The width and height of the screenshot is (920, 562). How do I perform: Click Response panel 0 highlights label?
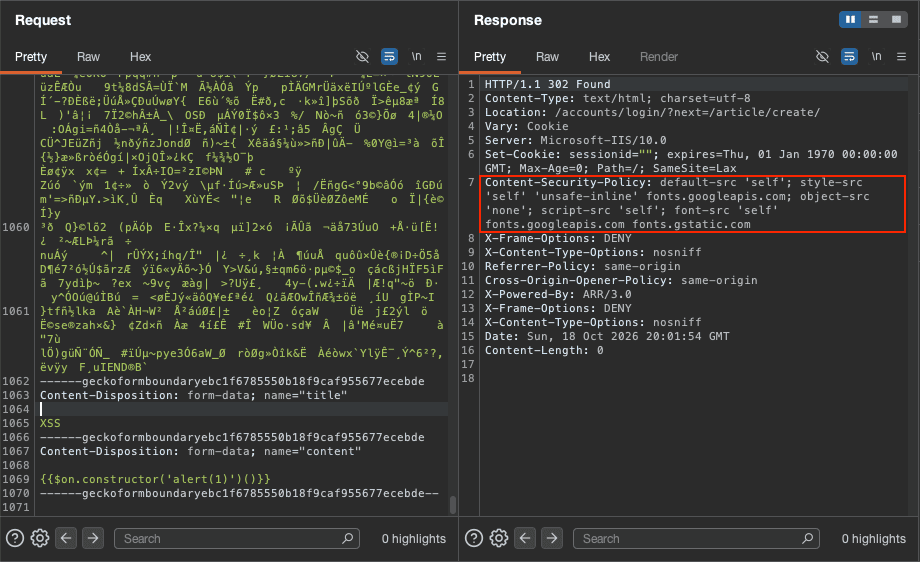click(x=874, y=539)
